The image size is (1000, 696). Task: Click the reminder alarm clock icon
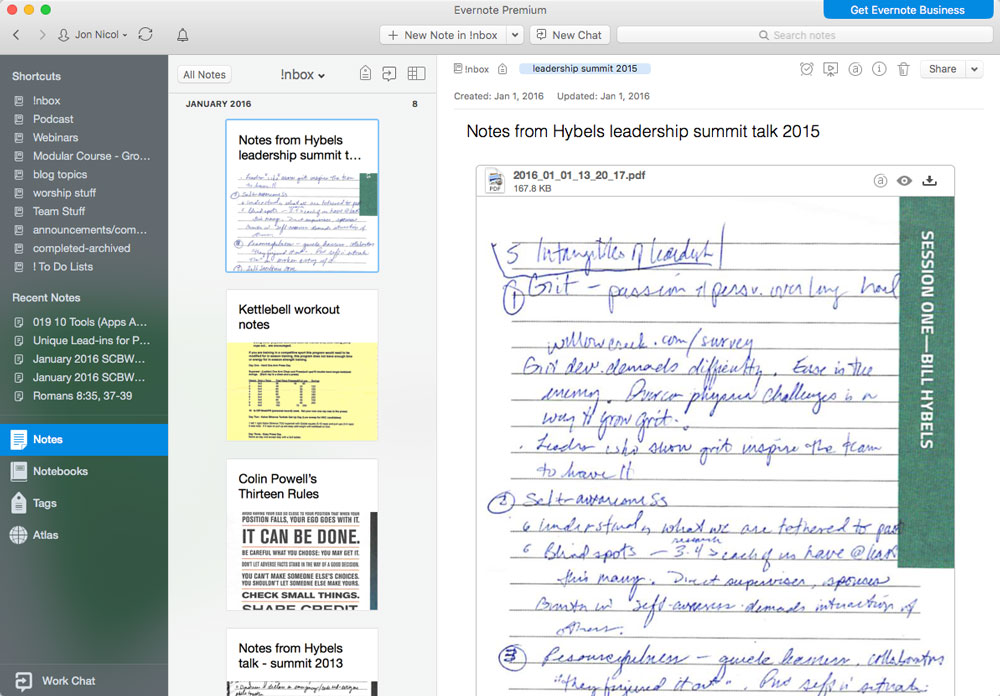(x=806, y=69)
